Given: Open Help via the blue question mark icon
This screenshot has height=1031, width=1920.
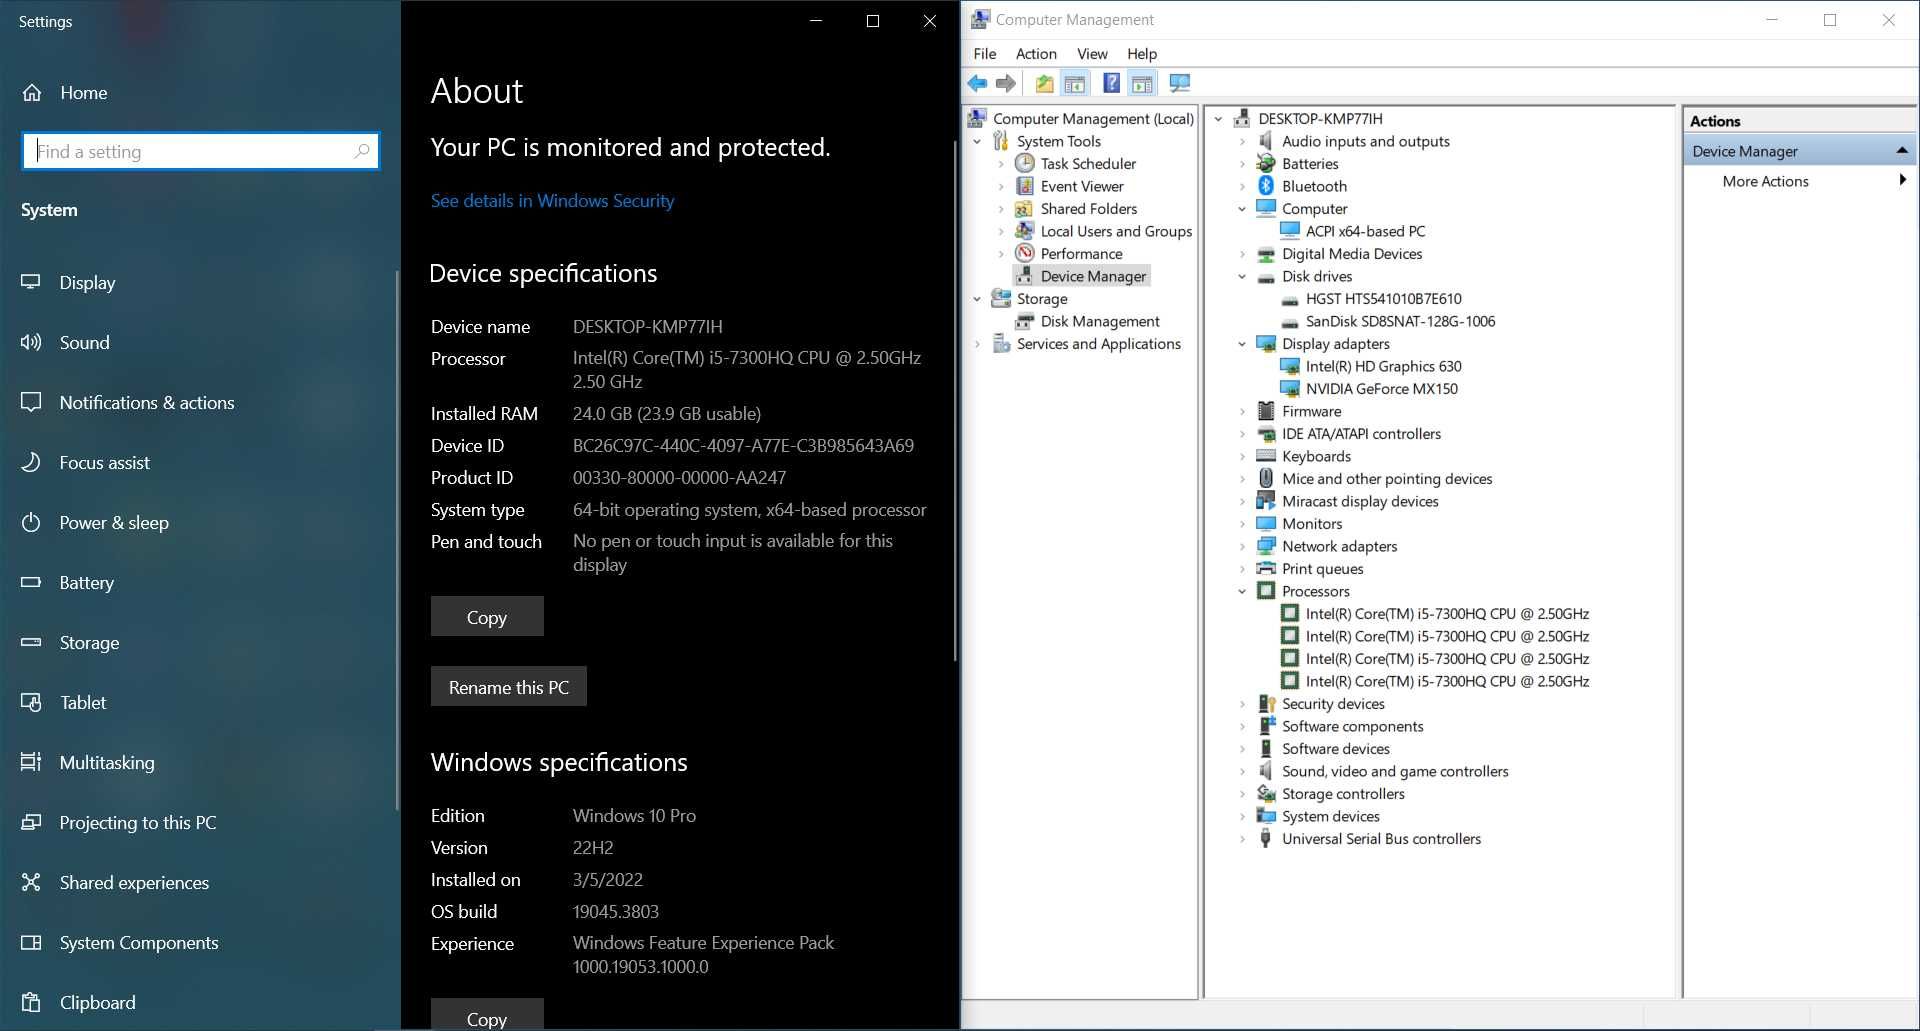Looking at the screenshot, I should click(1111, 84).
